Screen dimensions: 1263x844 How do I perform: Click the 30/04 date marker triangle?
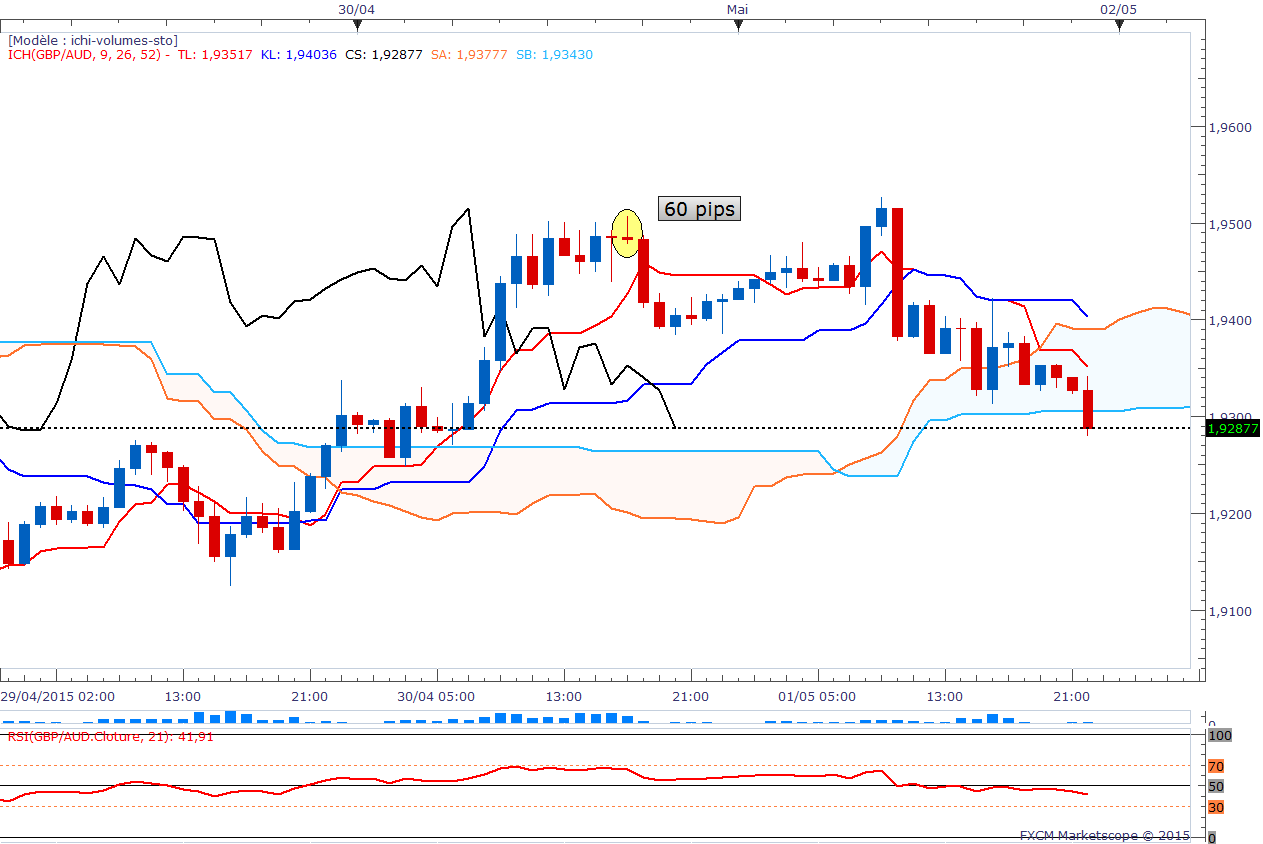coord(357,26)
